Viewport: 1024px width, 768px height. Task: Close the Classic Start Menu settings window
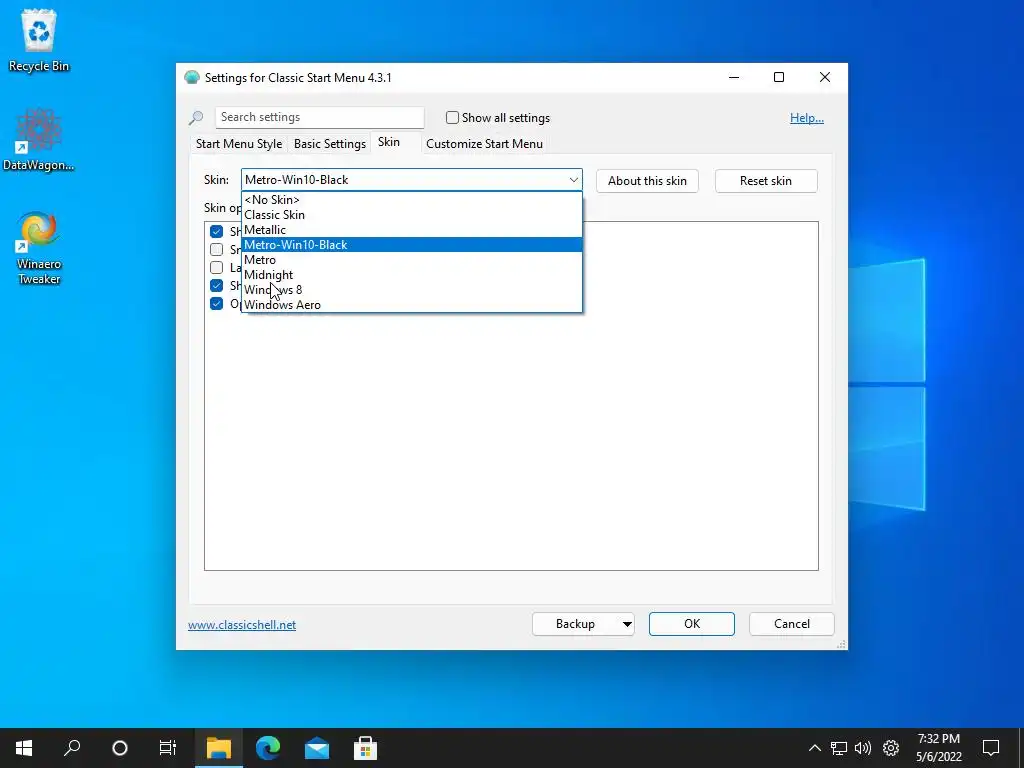pyautogui.click(x=825, y=78)
